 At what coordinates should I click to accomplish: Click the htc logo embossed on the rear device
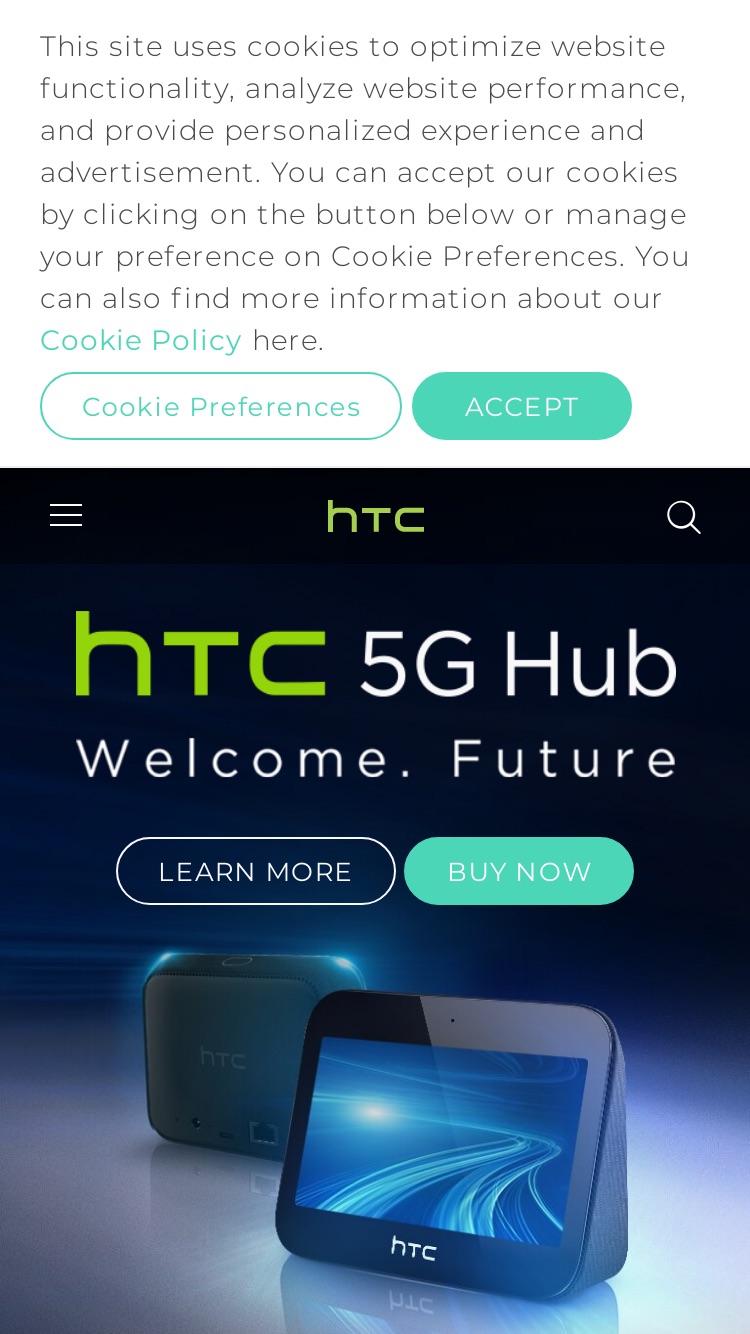tap(222, 1057)
